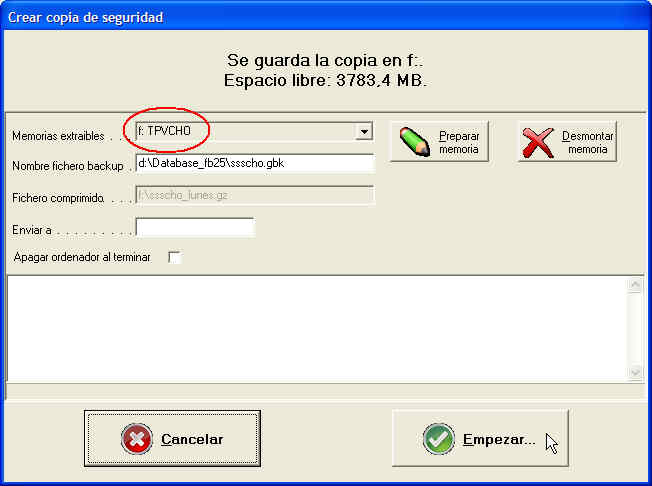Image resolution: width=652 pixels, height=486 pixels.
Task: Focus the 'Enviar a' text field
Action: pos(195,227)
